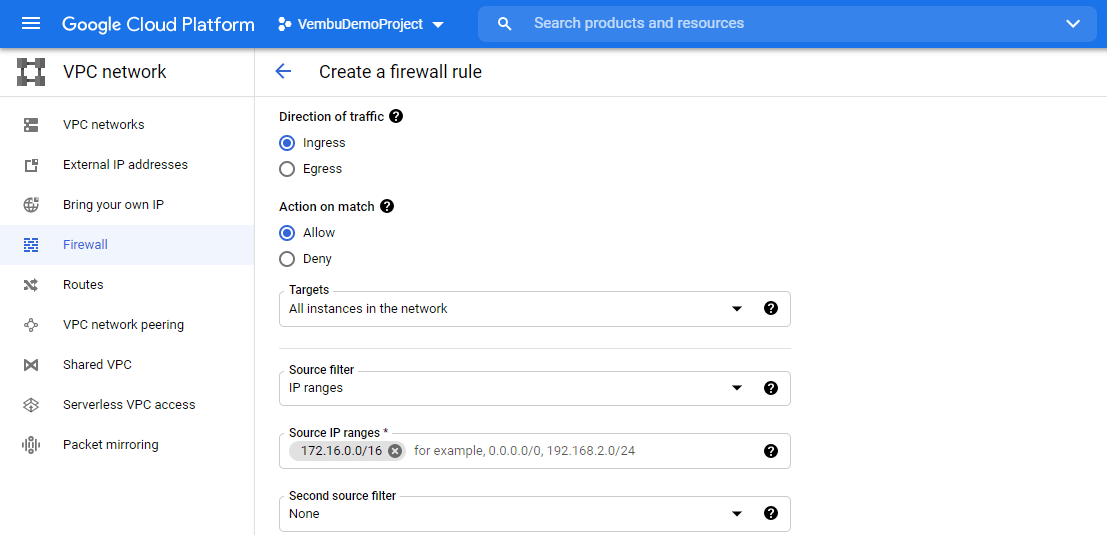Click the Google Cloud Platform logo text

[158, 24]
